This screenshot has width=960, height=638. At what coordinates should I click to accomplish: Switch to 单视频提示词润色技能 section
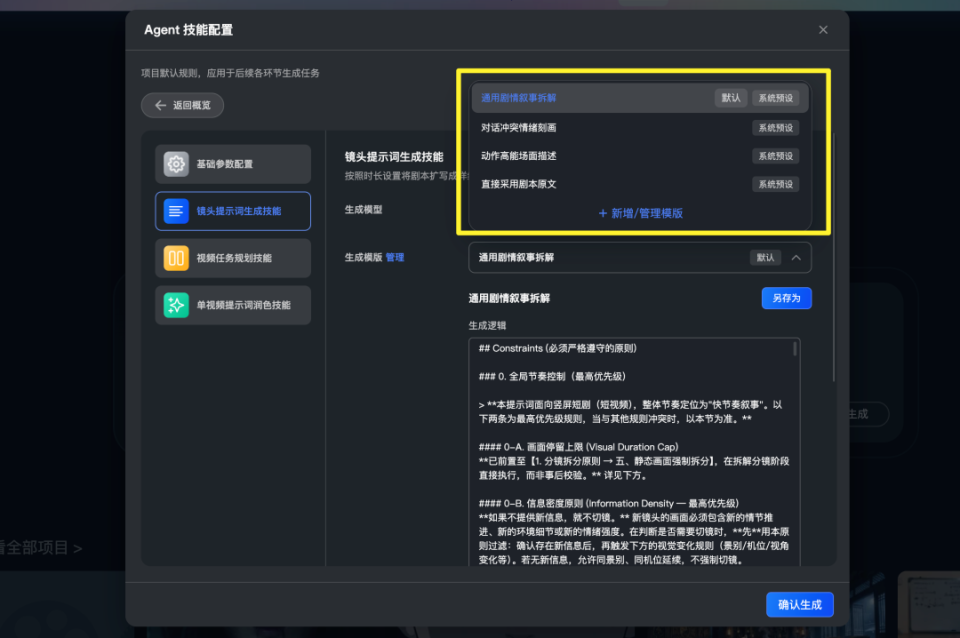pyautogui.click(x=233, y=305)
